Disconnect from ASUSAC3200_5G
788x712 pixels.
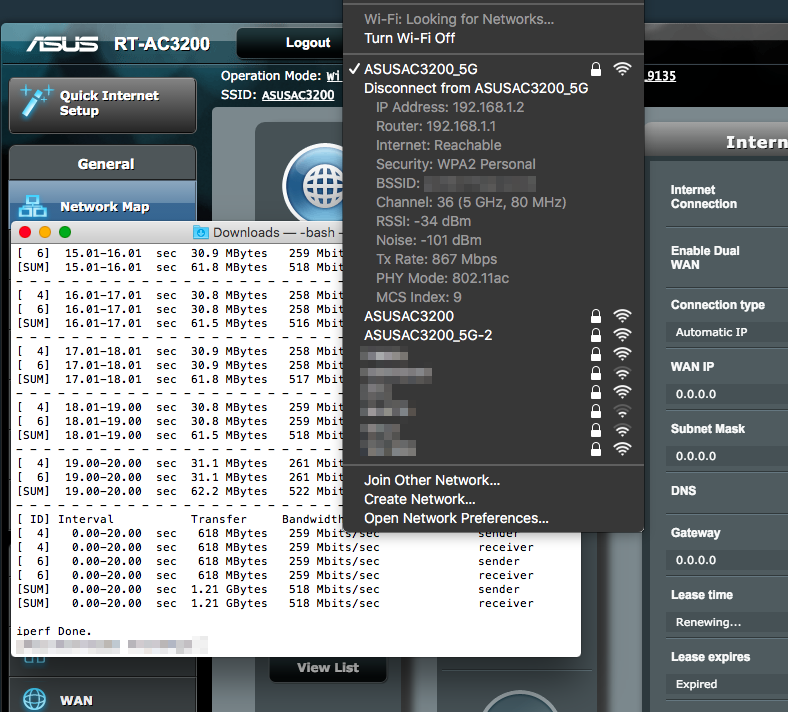(x=475, y=88)
